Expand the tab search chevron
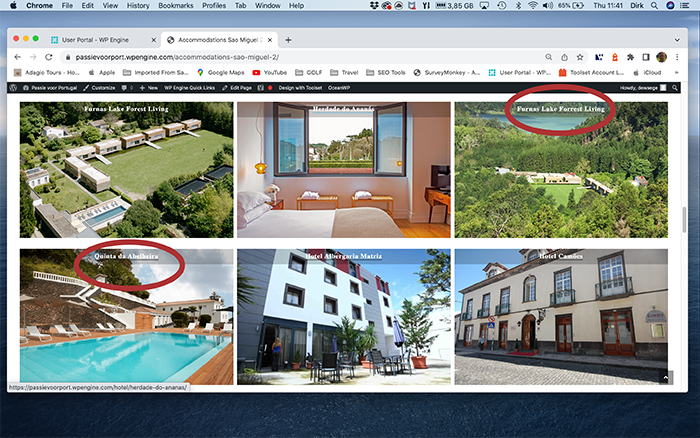The height and width of the screenshot is (438, 700). [677, 40]
